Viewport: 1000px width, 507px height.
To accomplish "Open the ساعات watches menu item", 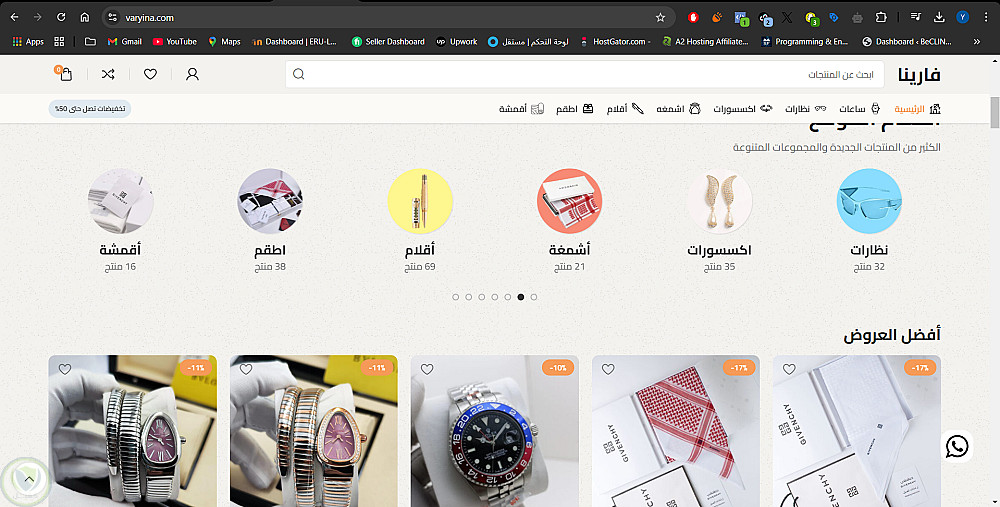I will [x=859, y=108].
